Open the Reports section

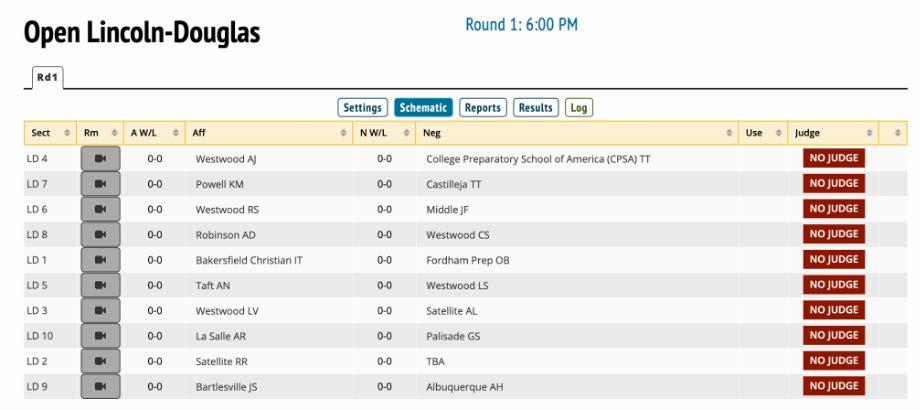coord(483,107)
